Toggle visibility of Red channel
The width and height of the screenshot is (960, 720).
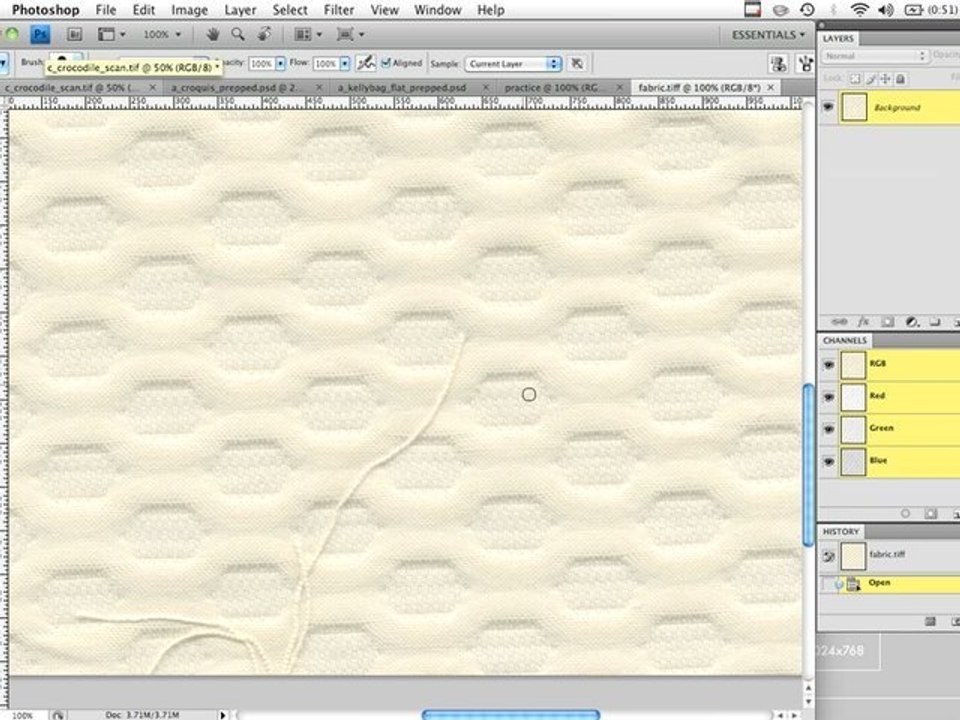tap(828, 397)
